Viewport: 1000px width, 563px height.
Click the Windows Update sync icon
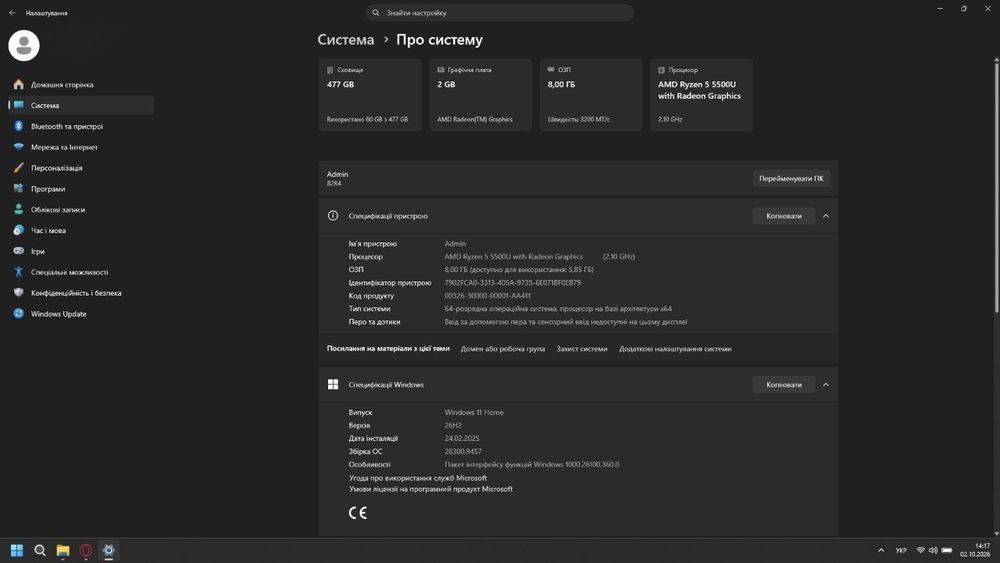point(18,313)
